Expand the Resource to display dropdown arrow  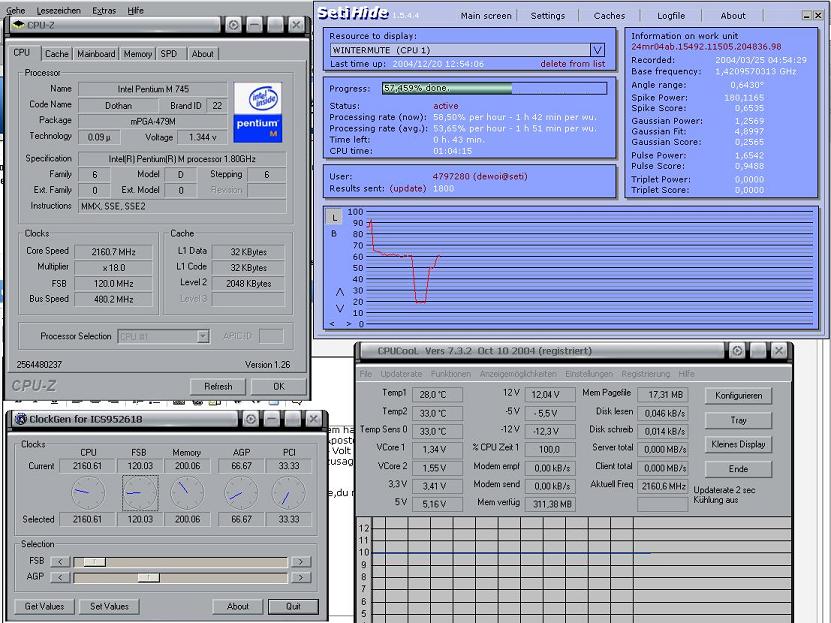click(x=597, y=50)
